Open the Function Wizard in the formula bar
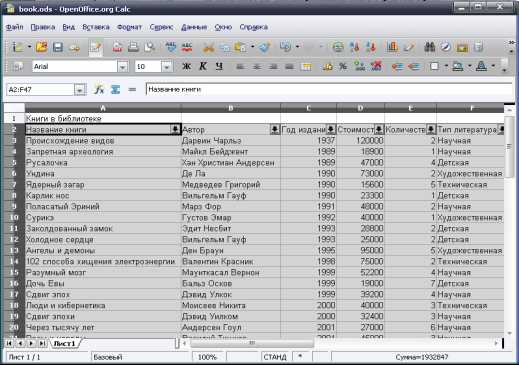Viewport: 519px width, 365px height. pos(99,89)
